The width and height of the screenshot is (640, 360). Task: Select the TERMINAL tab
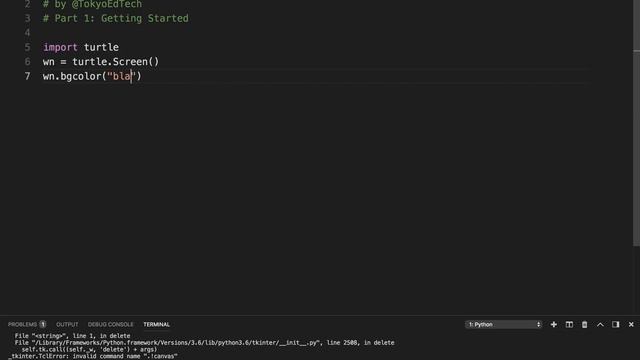[156, 324]
